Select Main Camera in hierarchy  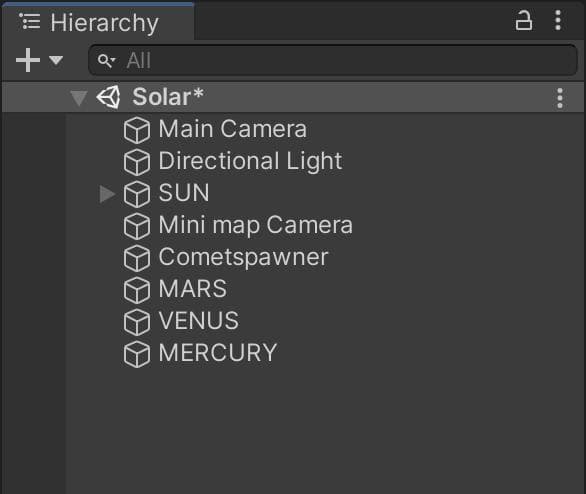232,129
